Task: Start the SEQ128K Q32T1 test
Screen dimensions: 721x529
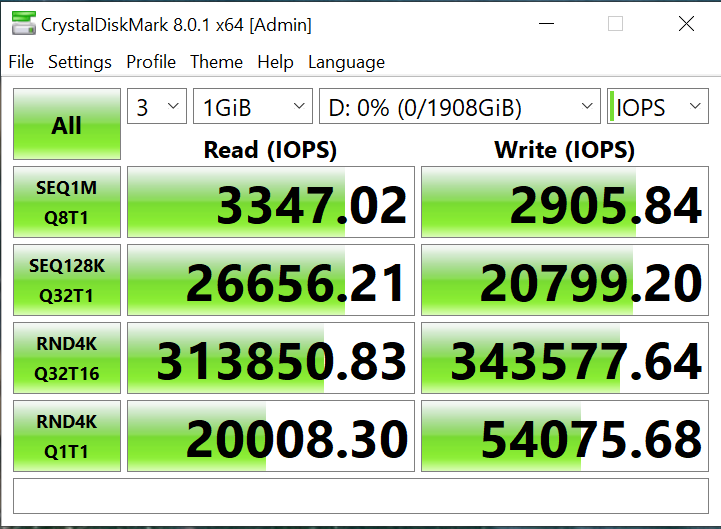Action: pos(67,280)
